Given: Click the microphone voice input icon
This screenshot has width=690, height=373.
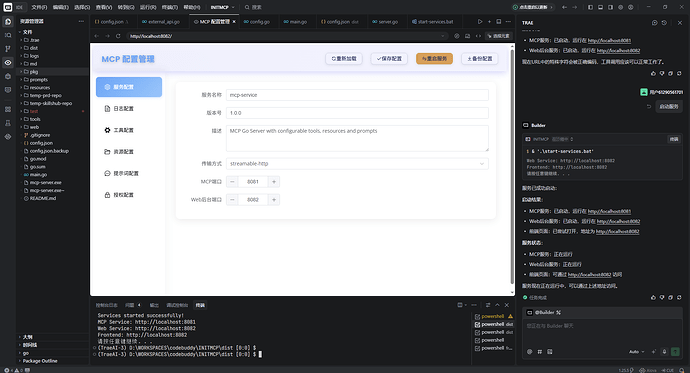Looking at the screenshot, I should (x=664, y=351).
